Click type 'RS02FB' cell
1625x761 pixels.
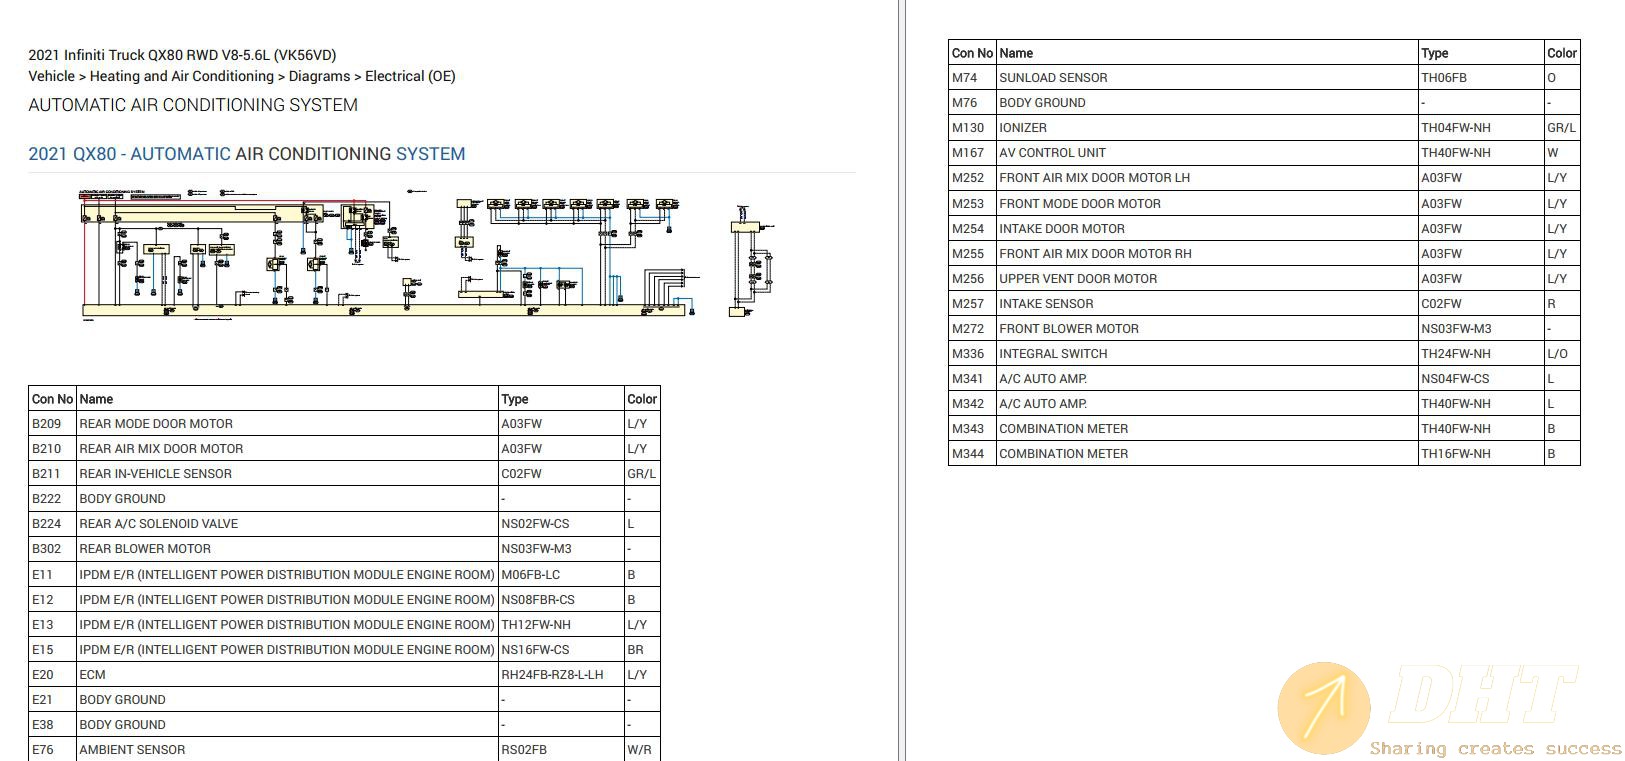[561, 749]
